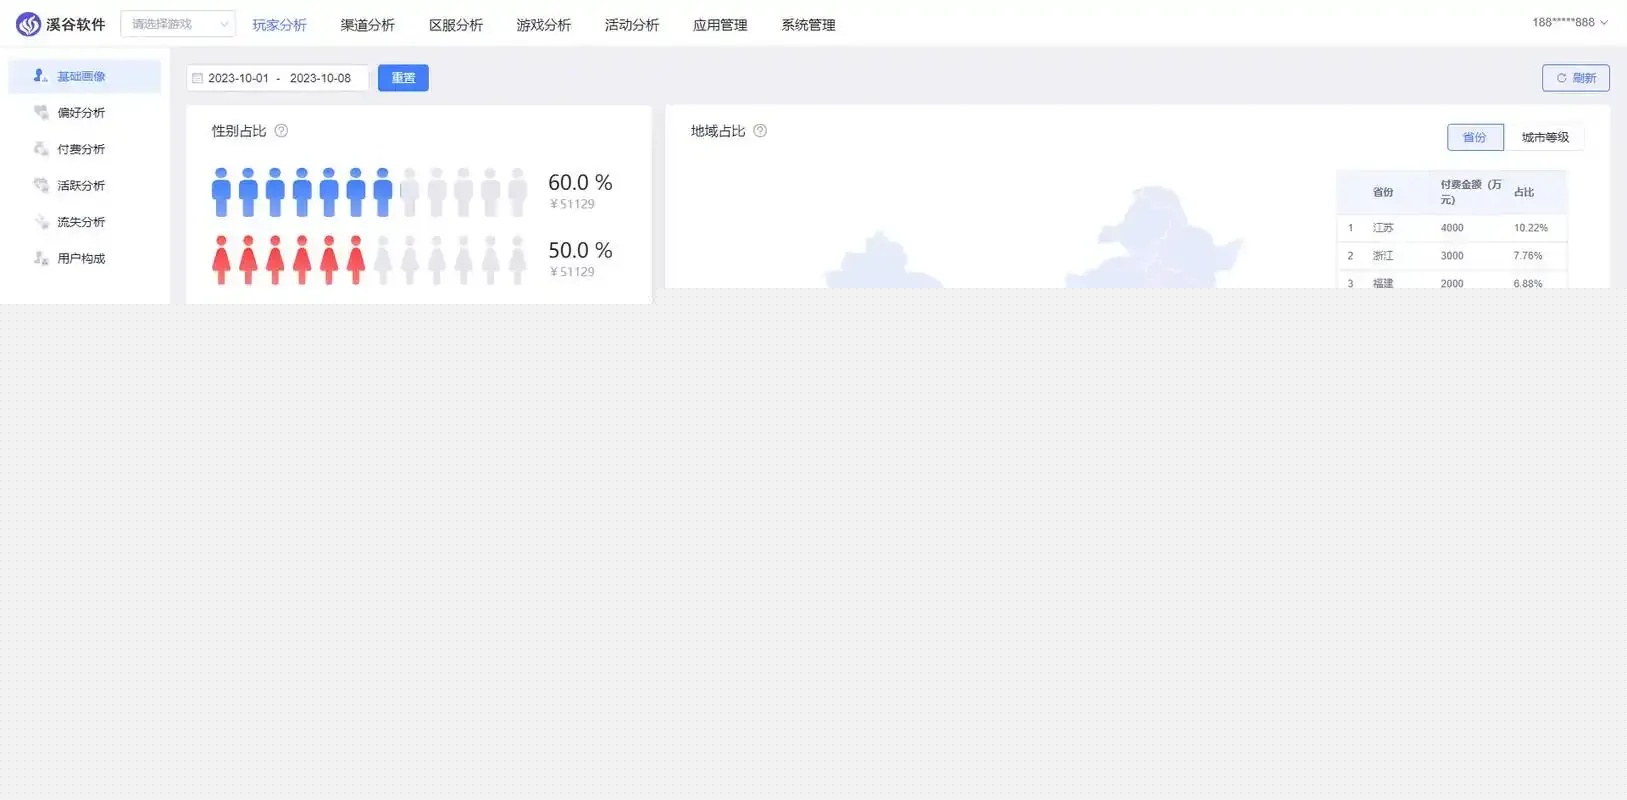
Task: Click the 用户构成 sidebar icon
Action: [x=41, y=258]
